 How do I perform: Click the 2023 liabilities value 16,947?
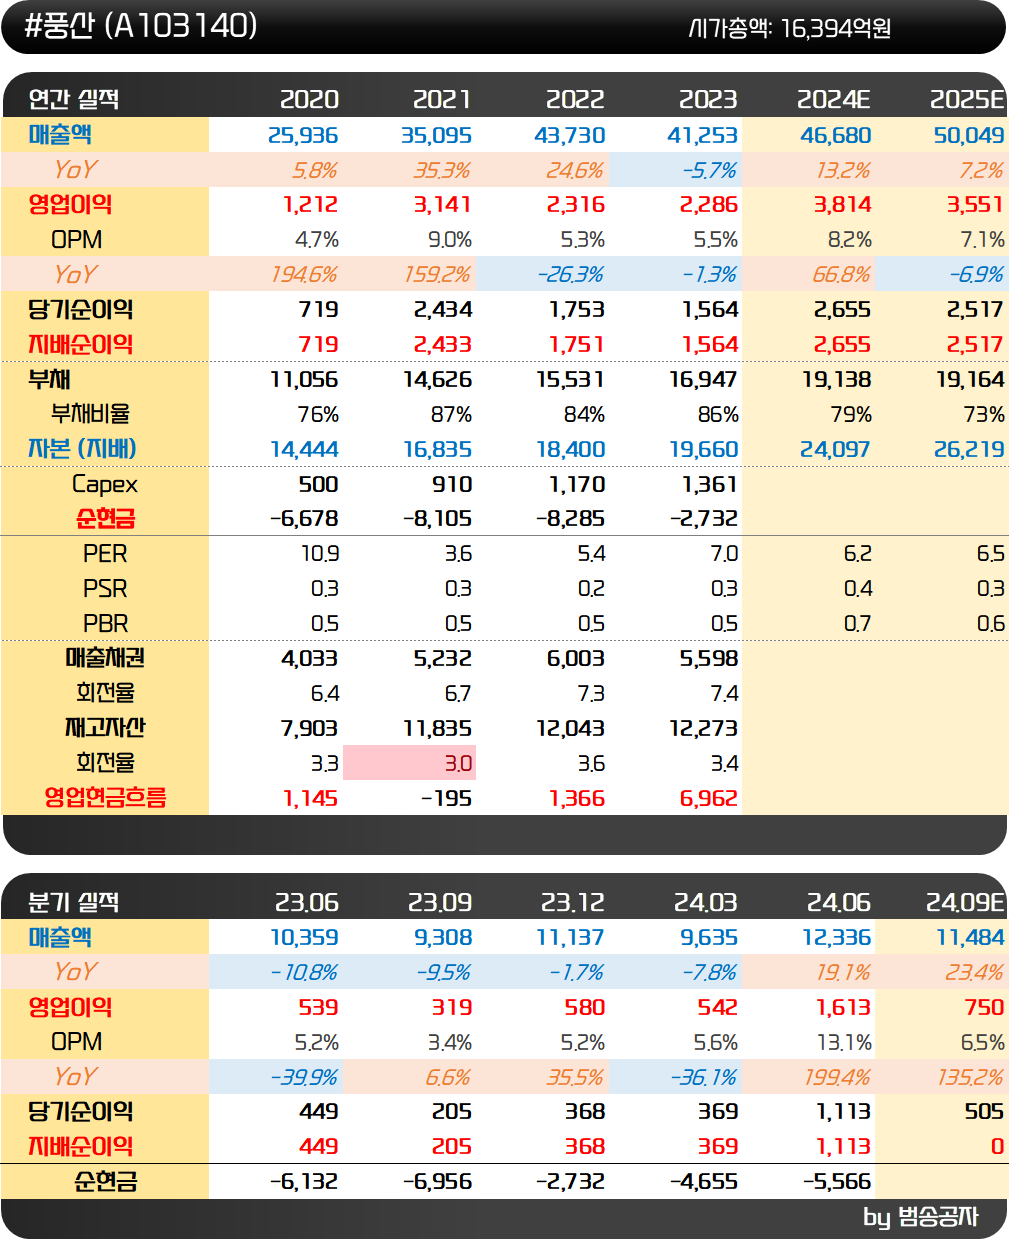click(703, 379)
